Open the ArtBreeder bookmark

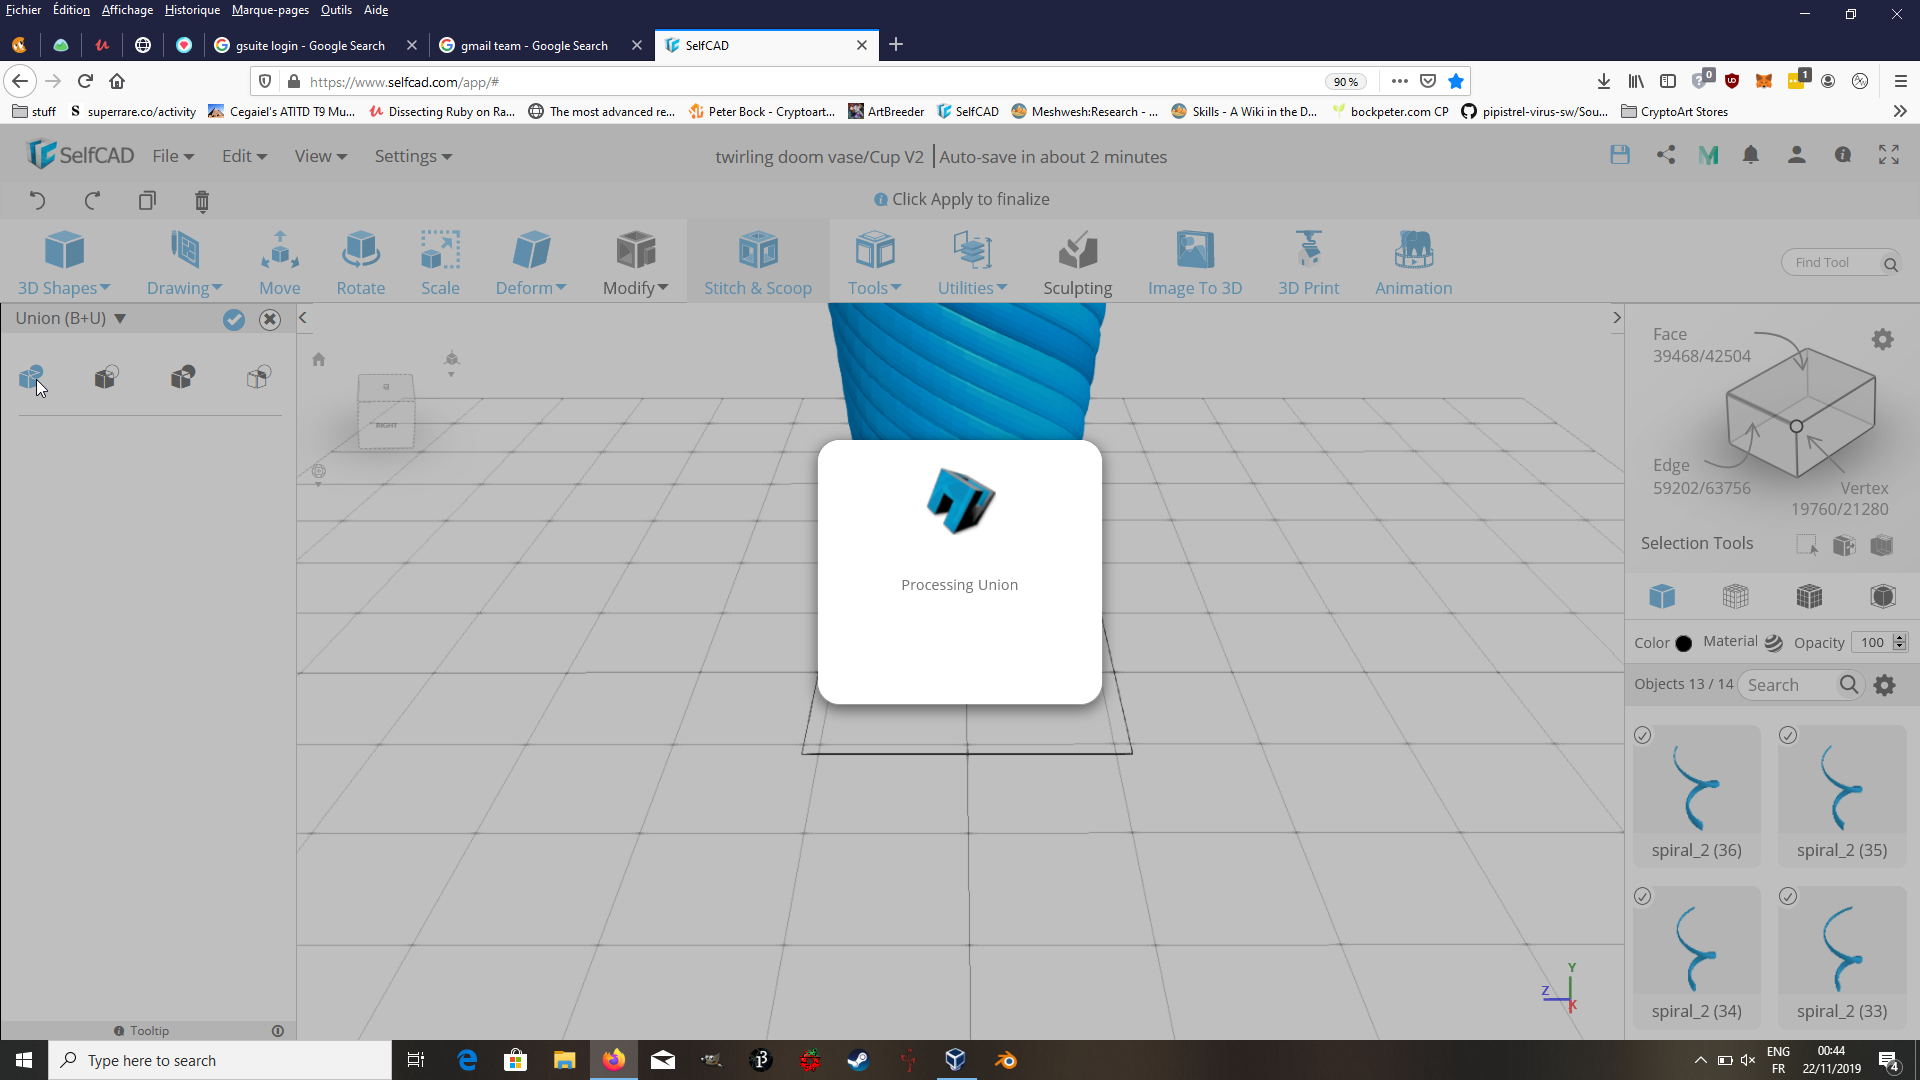click(886, 112)
